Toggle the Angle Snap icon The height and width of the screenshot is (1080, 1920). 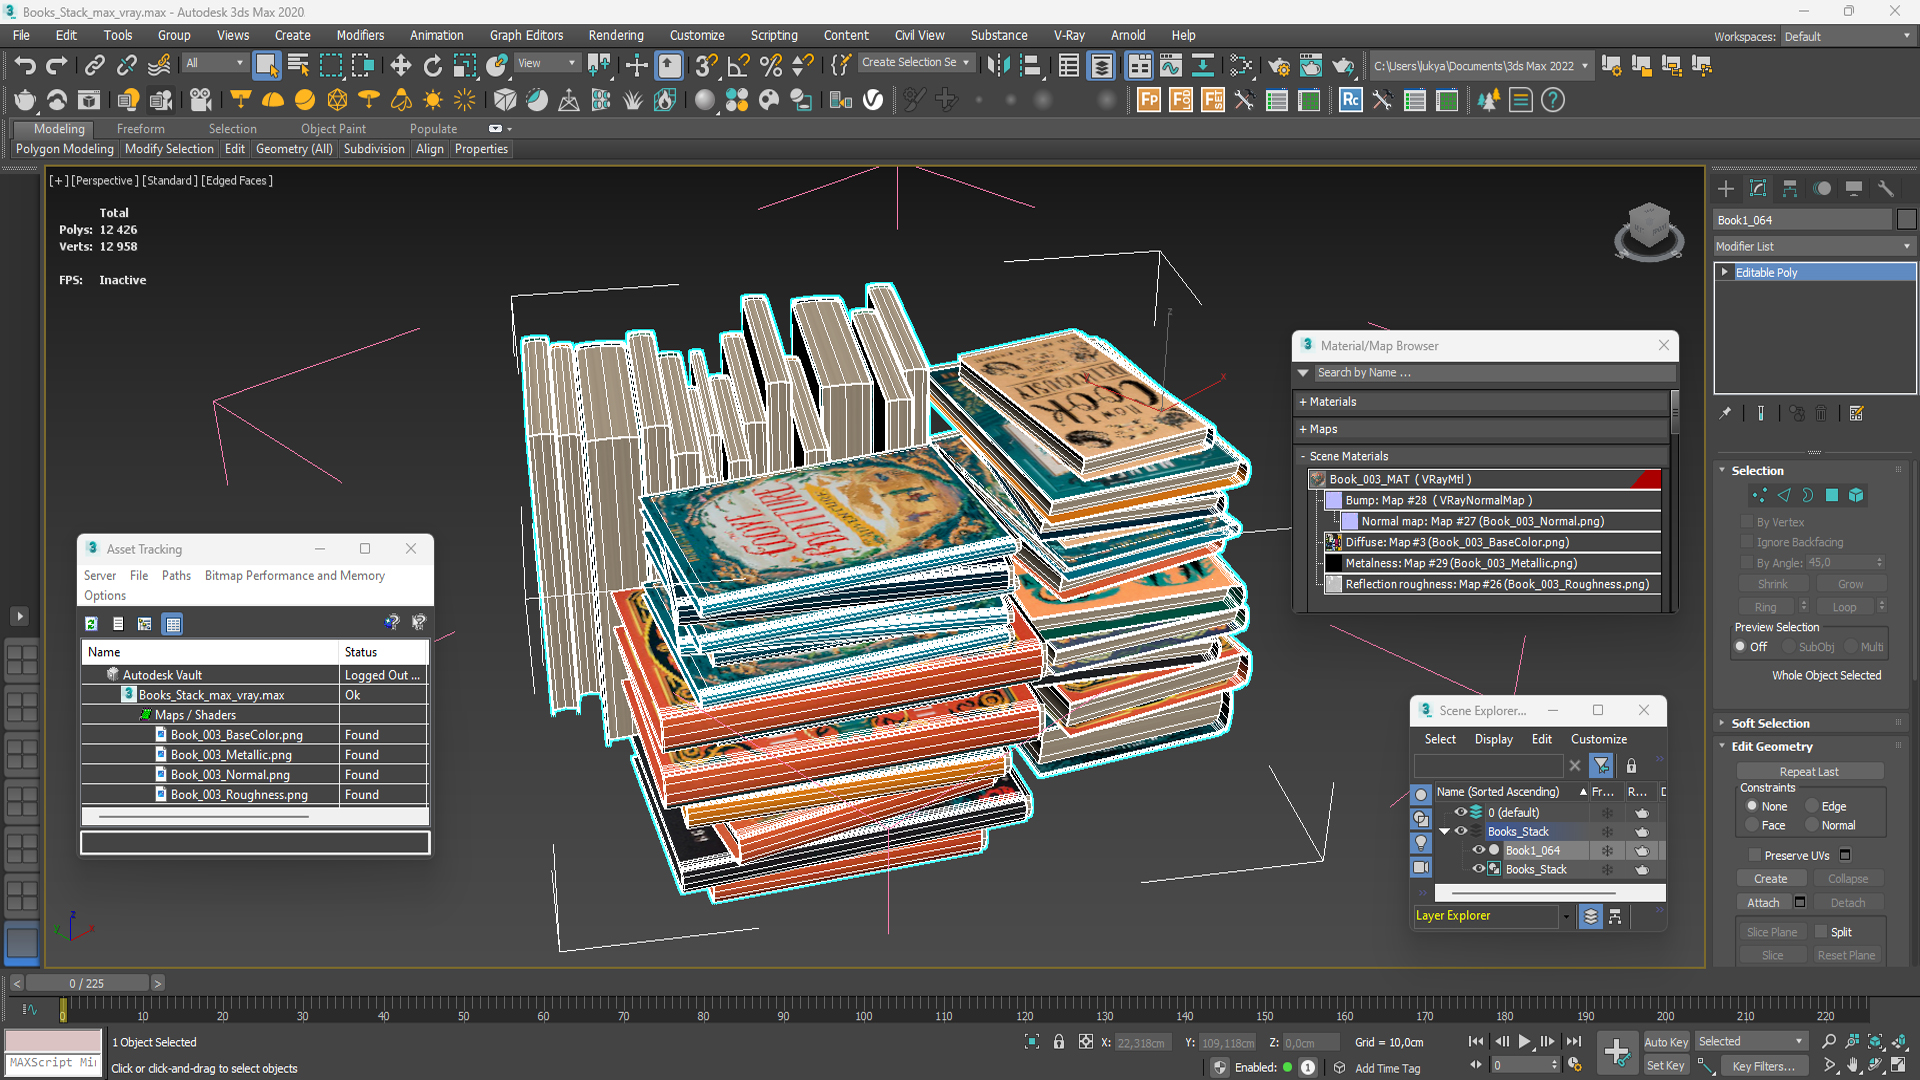click(738, 66)
